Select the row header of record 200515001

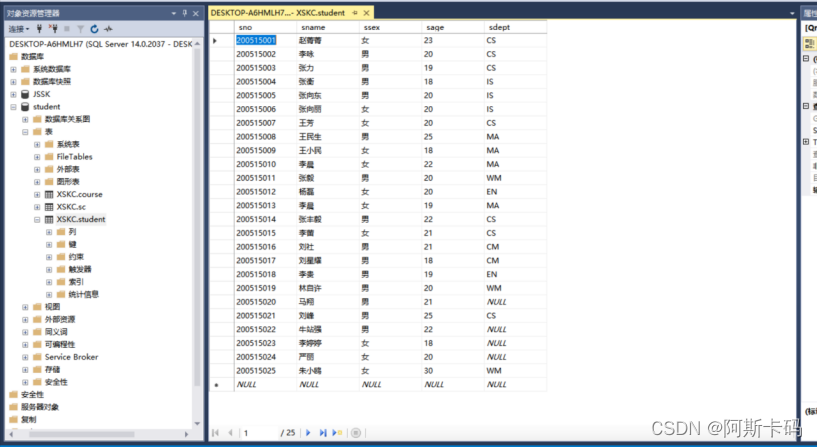coord(221,41)
